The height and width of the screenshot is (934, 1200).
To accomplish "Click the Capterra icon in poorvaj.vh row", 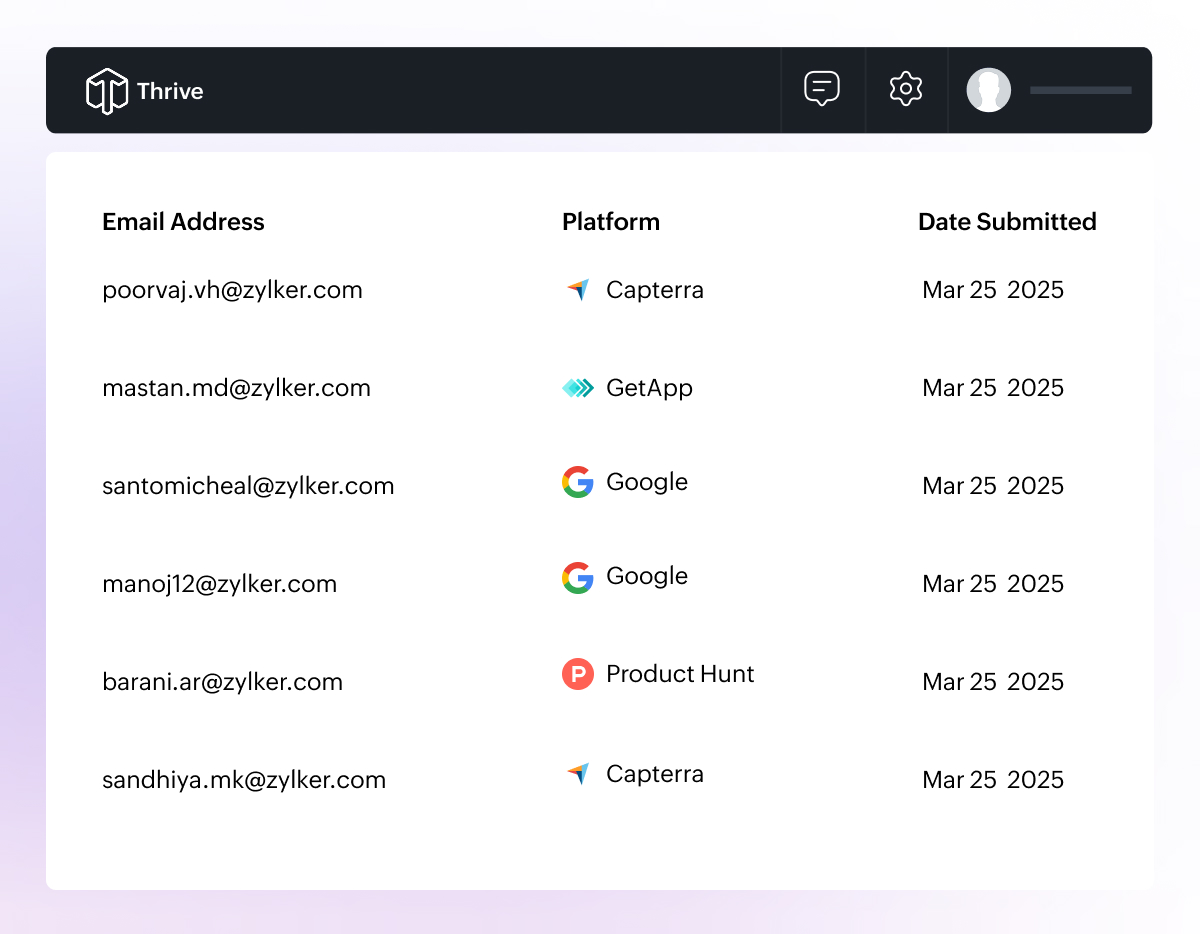I will point(578,290).
